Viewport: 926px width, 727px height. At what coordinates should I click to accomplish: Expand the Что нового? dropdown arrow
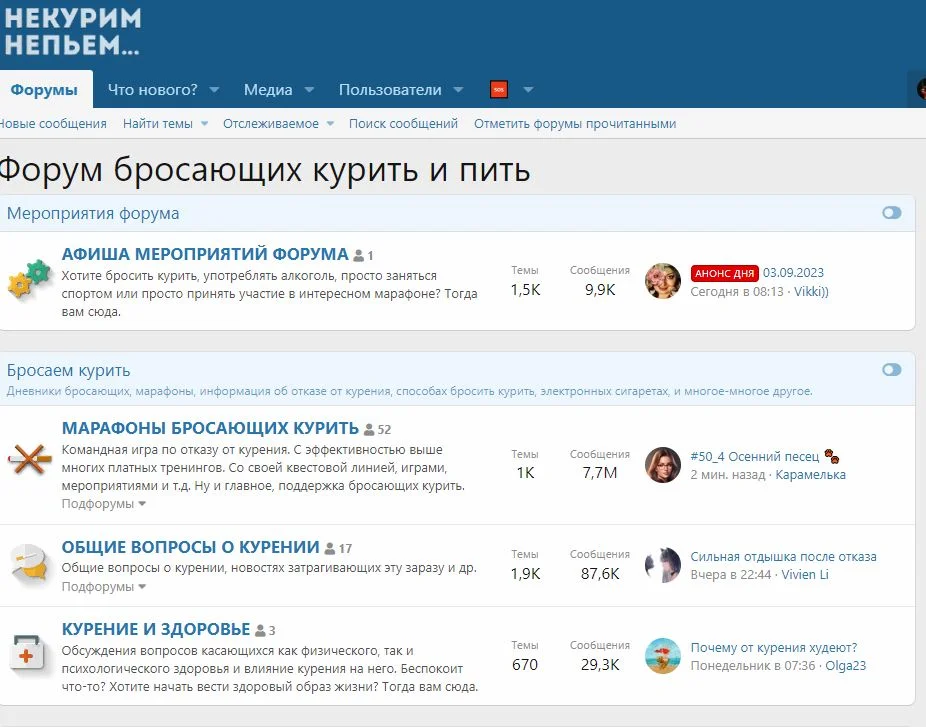pyautogui.click(x=214, y=90)
